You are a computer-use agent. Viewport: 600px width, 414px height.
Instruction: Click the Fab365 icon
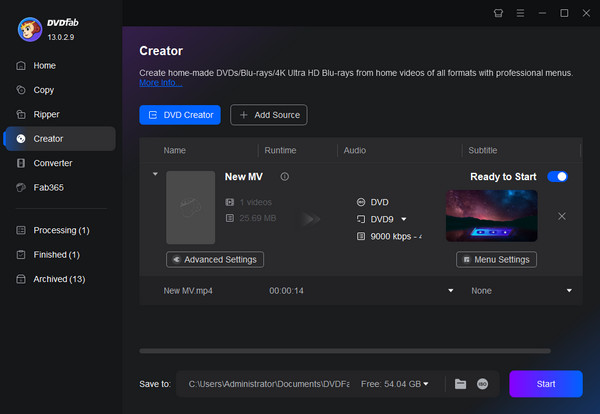pyautogui.click(x=21, y=187)
